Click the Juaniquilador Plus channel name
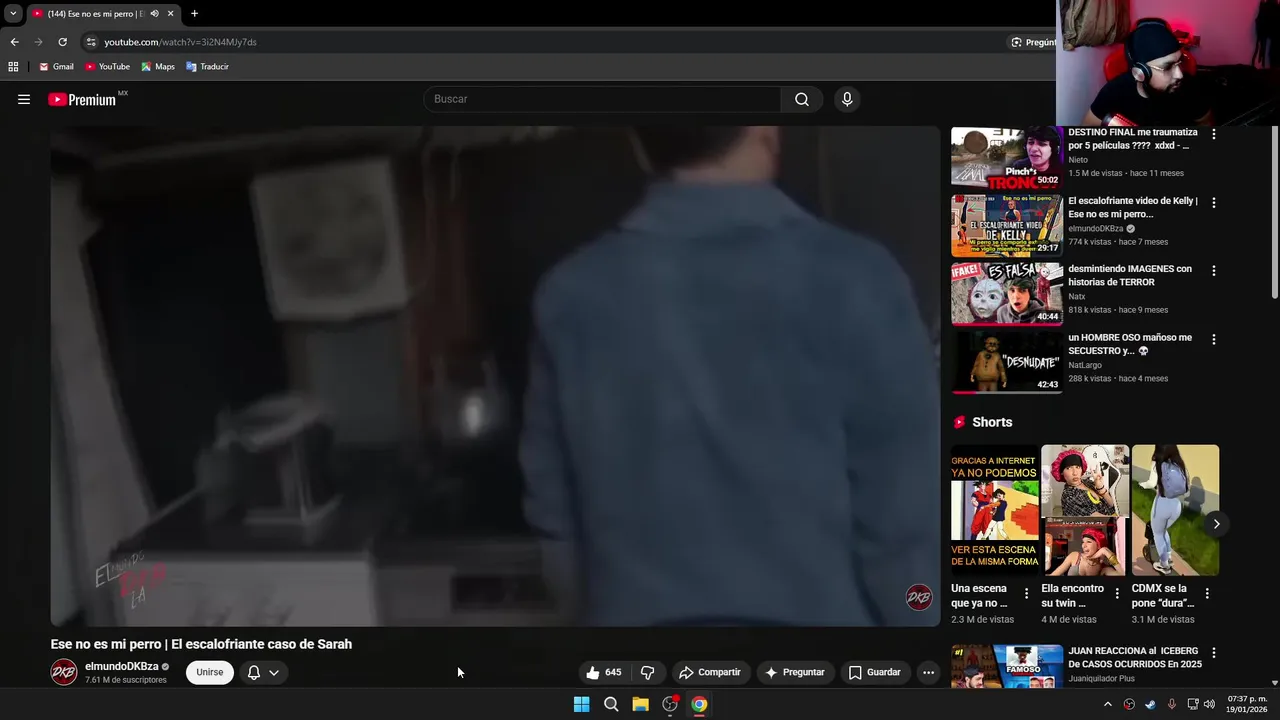Screen dimensions: 1280x720 [1101, 679]
